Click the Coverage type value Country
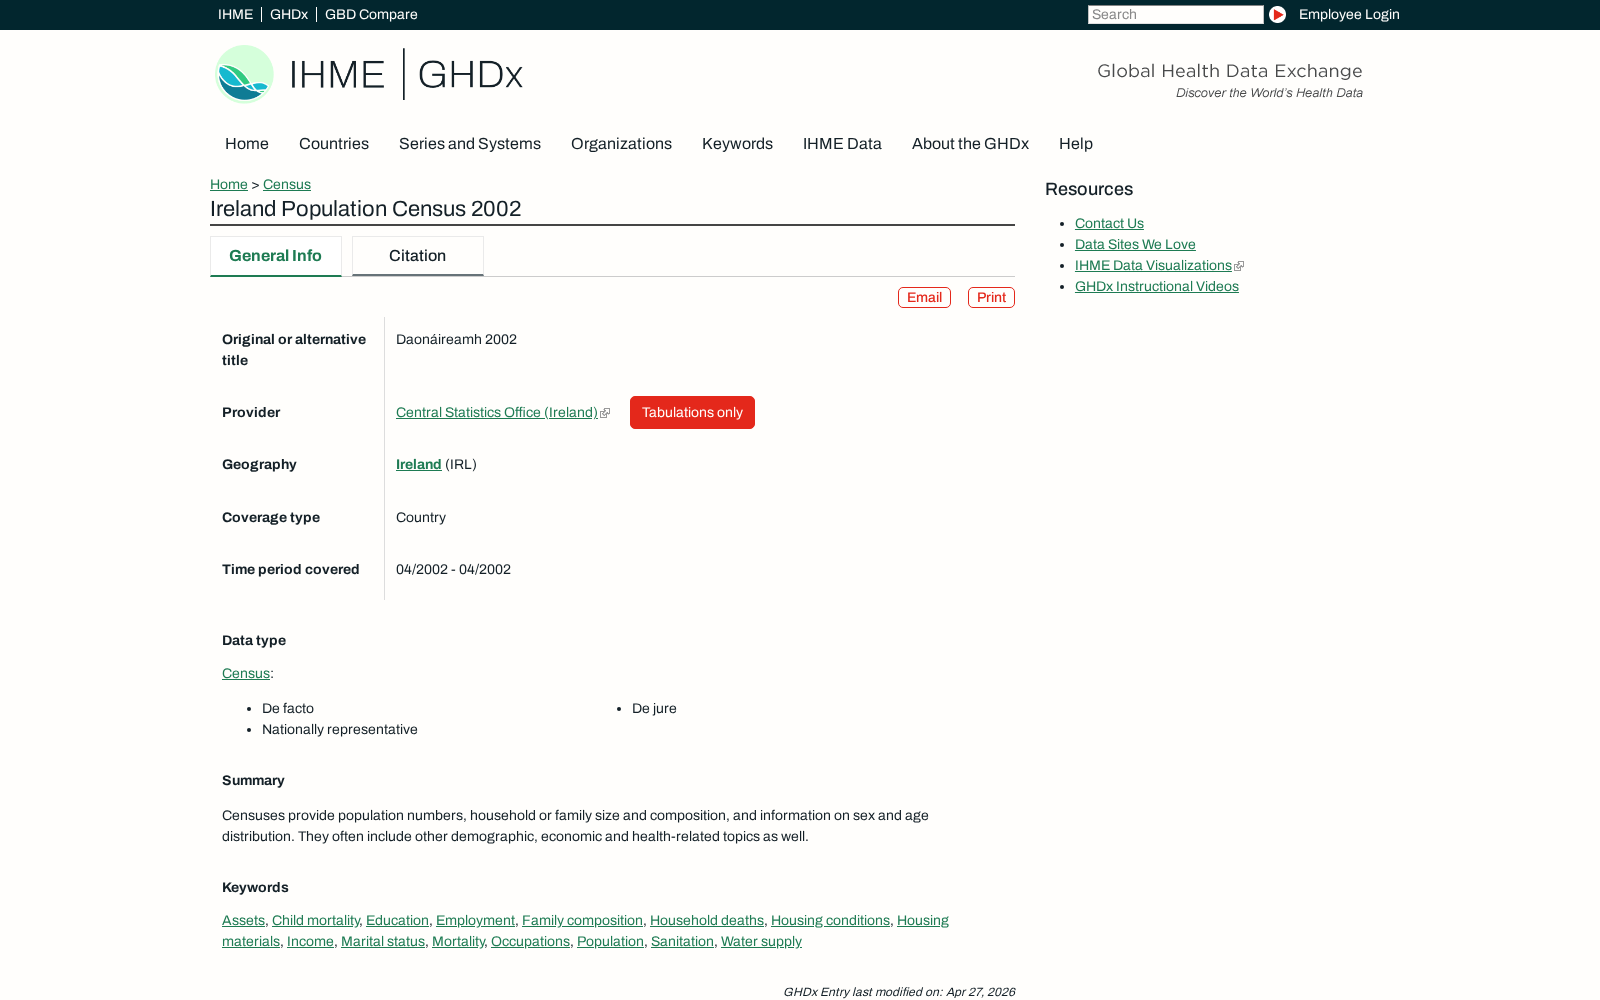 click(x=421, y=517)
